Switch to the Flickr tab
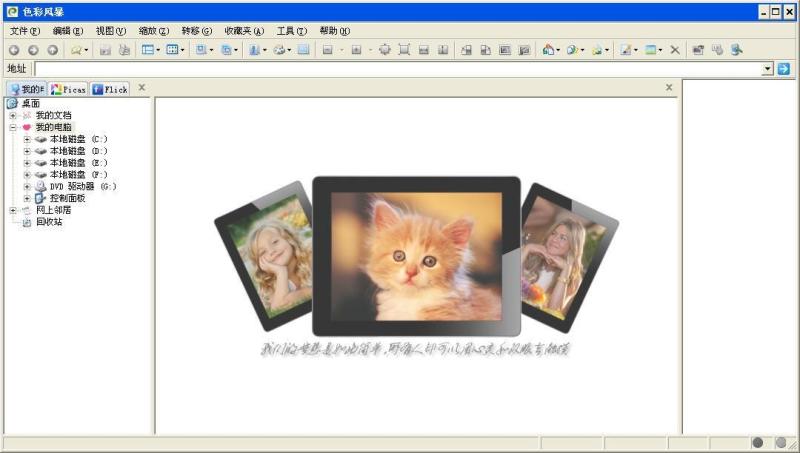800x453 pixels. [x=110, y=89]
